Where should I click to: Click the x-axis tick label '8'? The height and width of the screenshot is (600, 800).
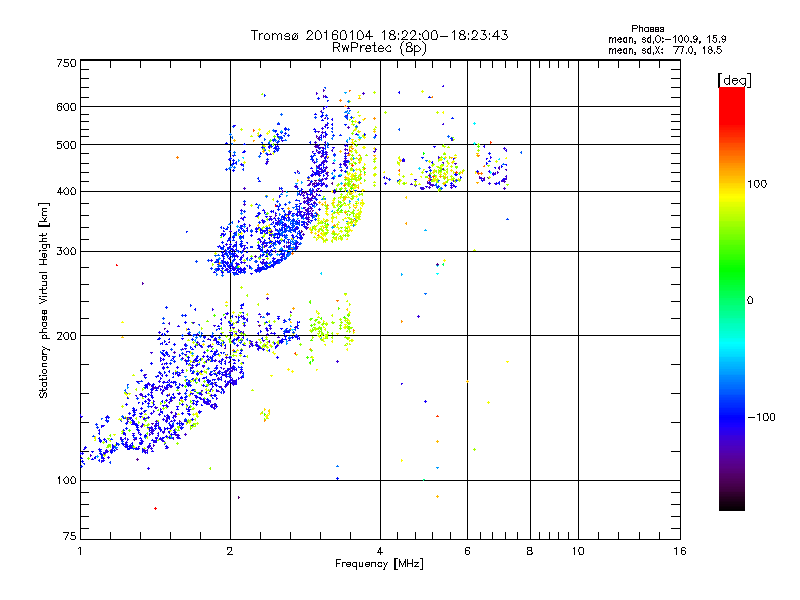pos(530,551)
